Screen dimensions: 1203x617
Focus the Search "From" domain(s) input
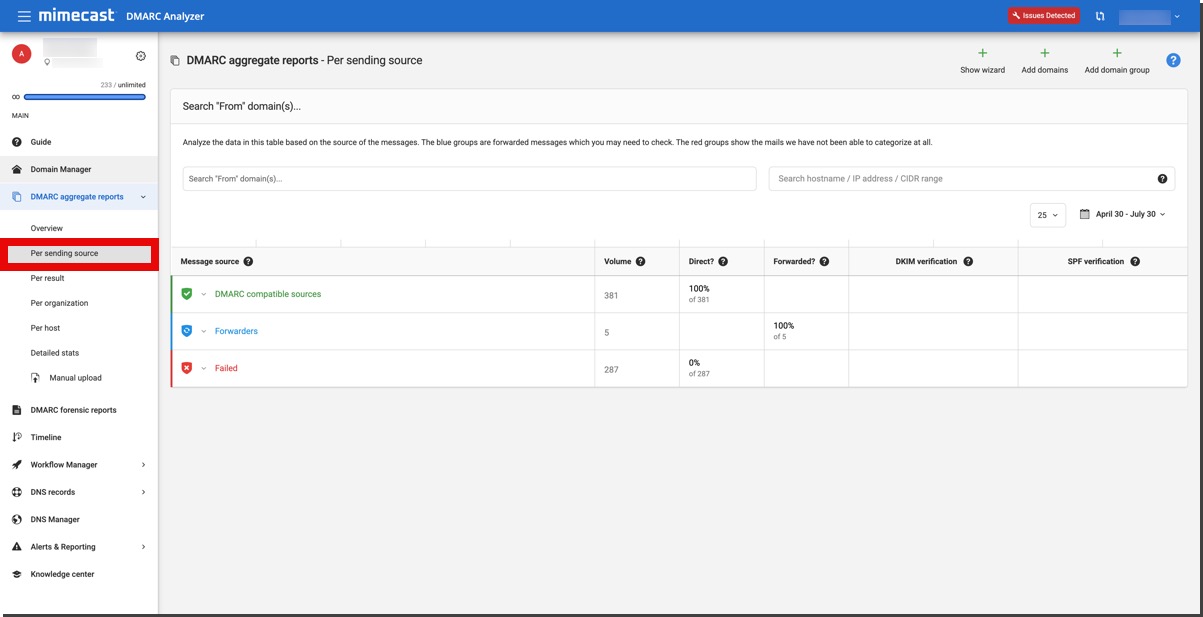tap(469, 179)
